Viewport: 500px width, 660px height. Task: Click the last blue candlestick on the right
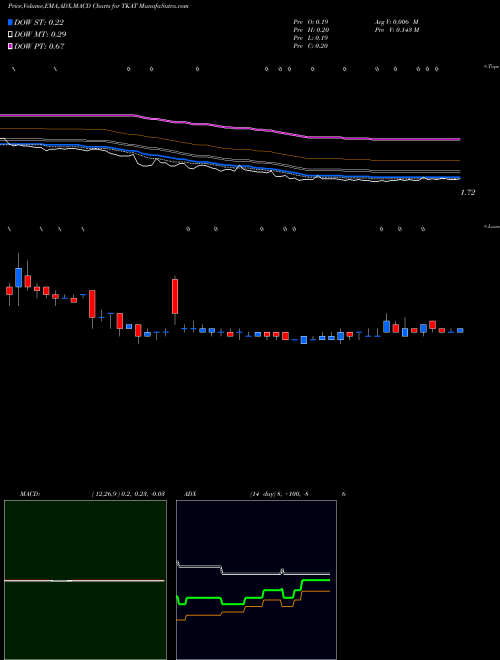[x=460, y=330]
